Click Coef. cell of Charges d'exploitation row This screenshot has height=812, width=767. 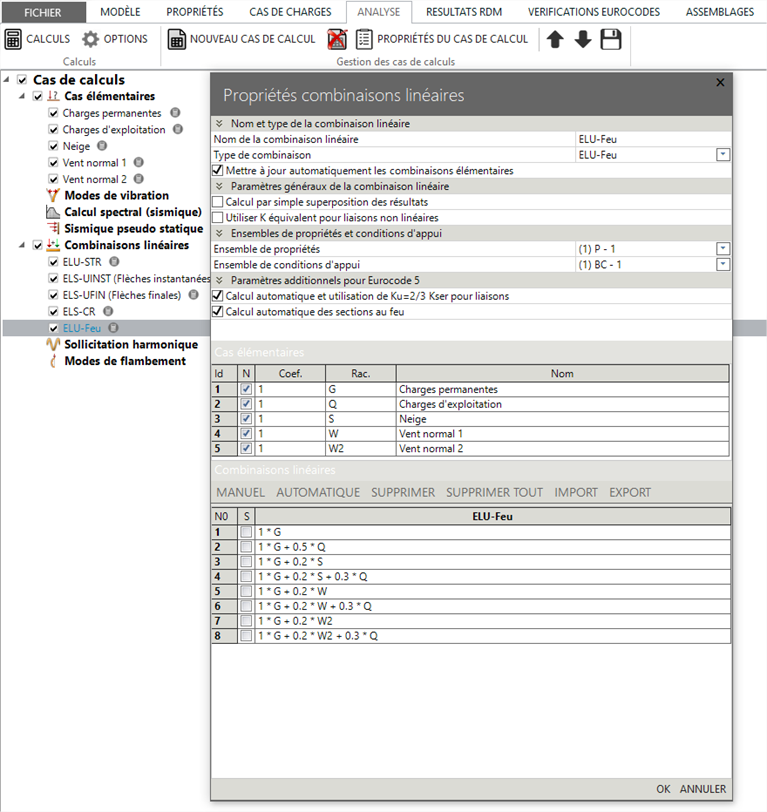[x=291, y=404]
